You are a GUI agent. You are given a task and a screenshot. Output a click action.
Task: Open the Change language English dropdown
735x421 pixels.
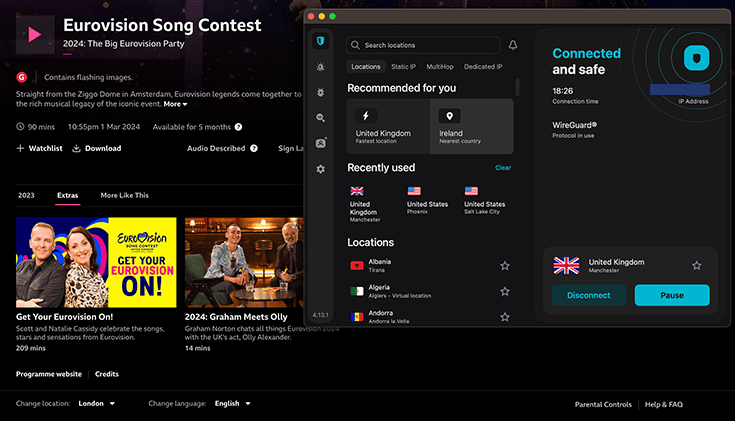tap(232, 404)
